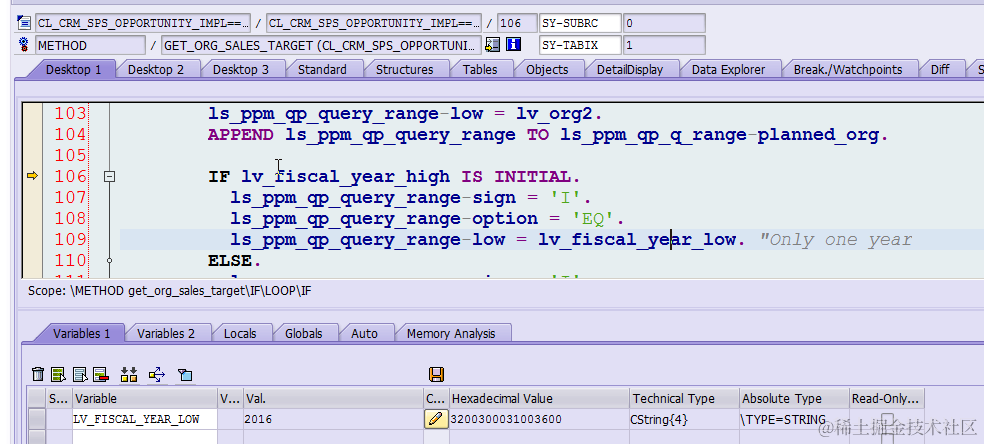Viewport: 984px width, 444px height.
Task: Click the Val. column header
Action: click(333, 399)
